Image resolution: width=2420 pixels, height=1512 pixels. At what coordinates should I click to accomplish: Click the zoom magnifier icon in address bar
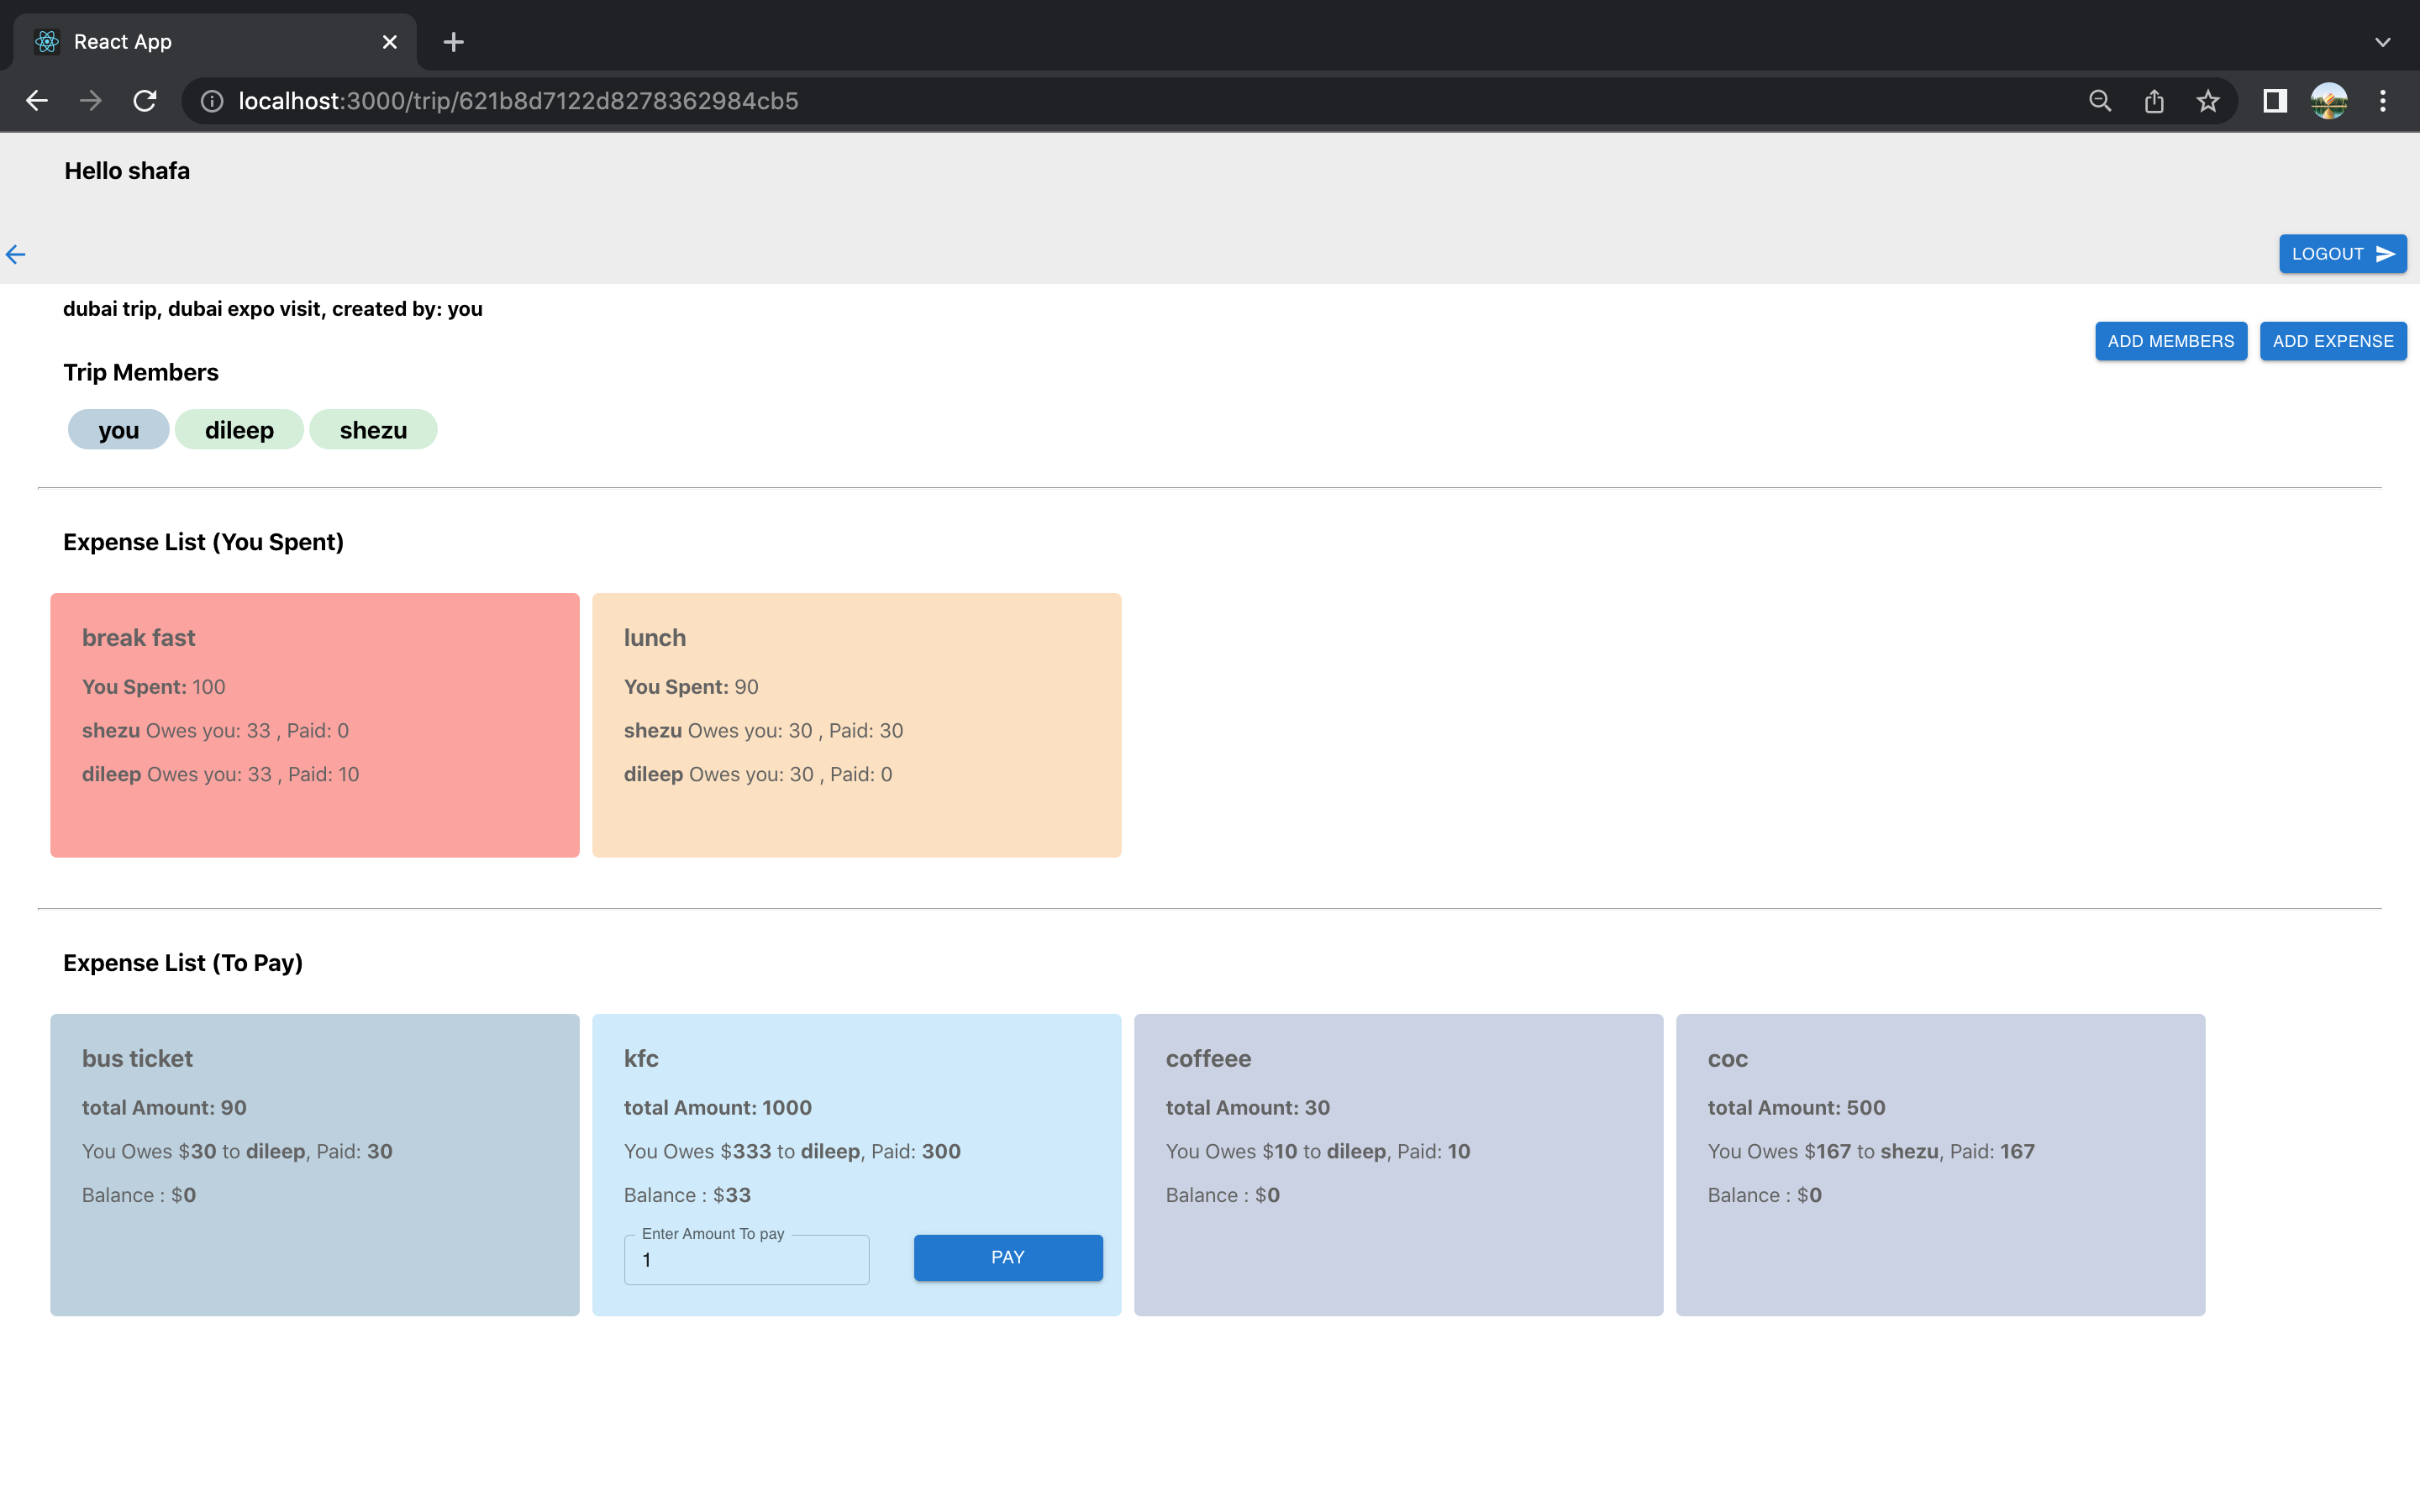2100,101
